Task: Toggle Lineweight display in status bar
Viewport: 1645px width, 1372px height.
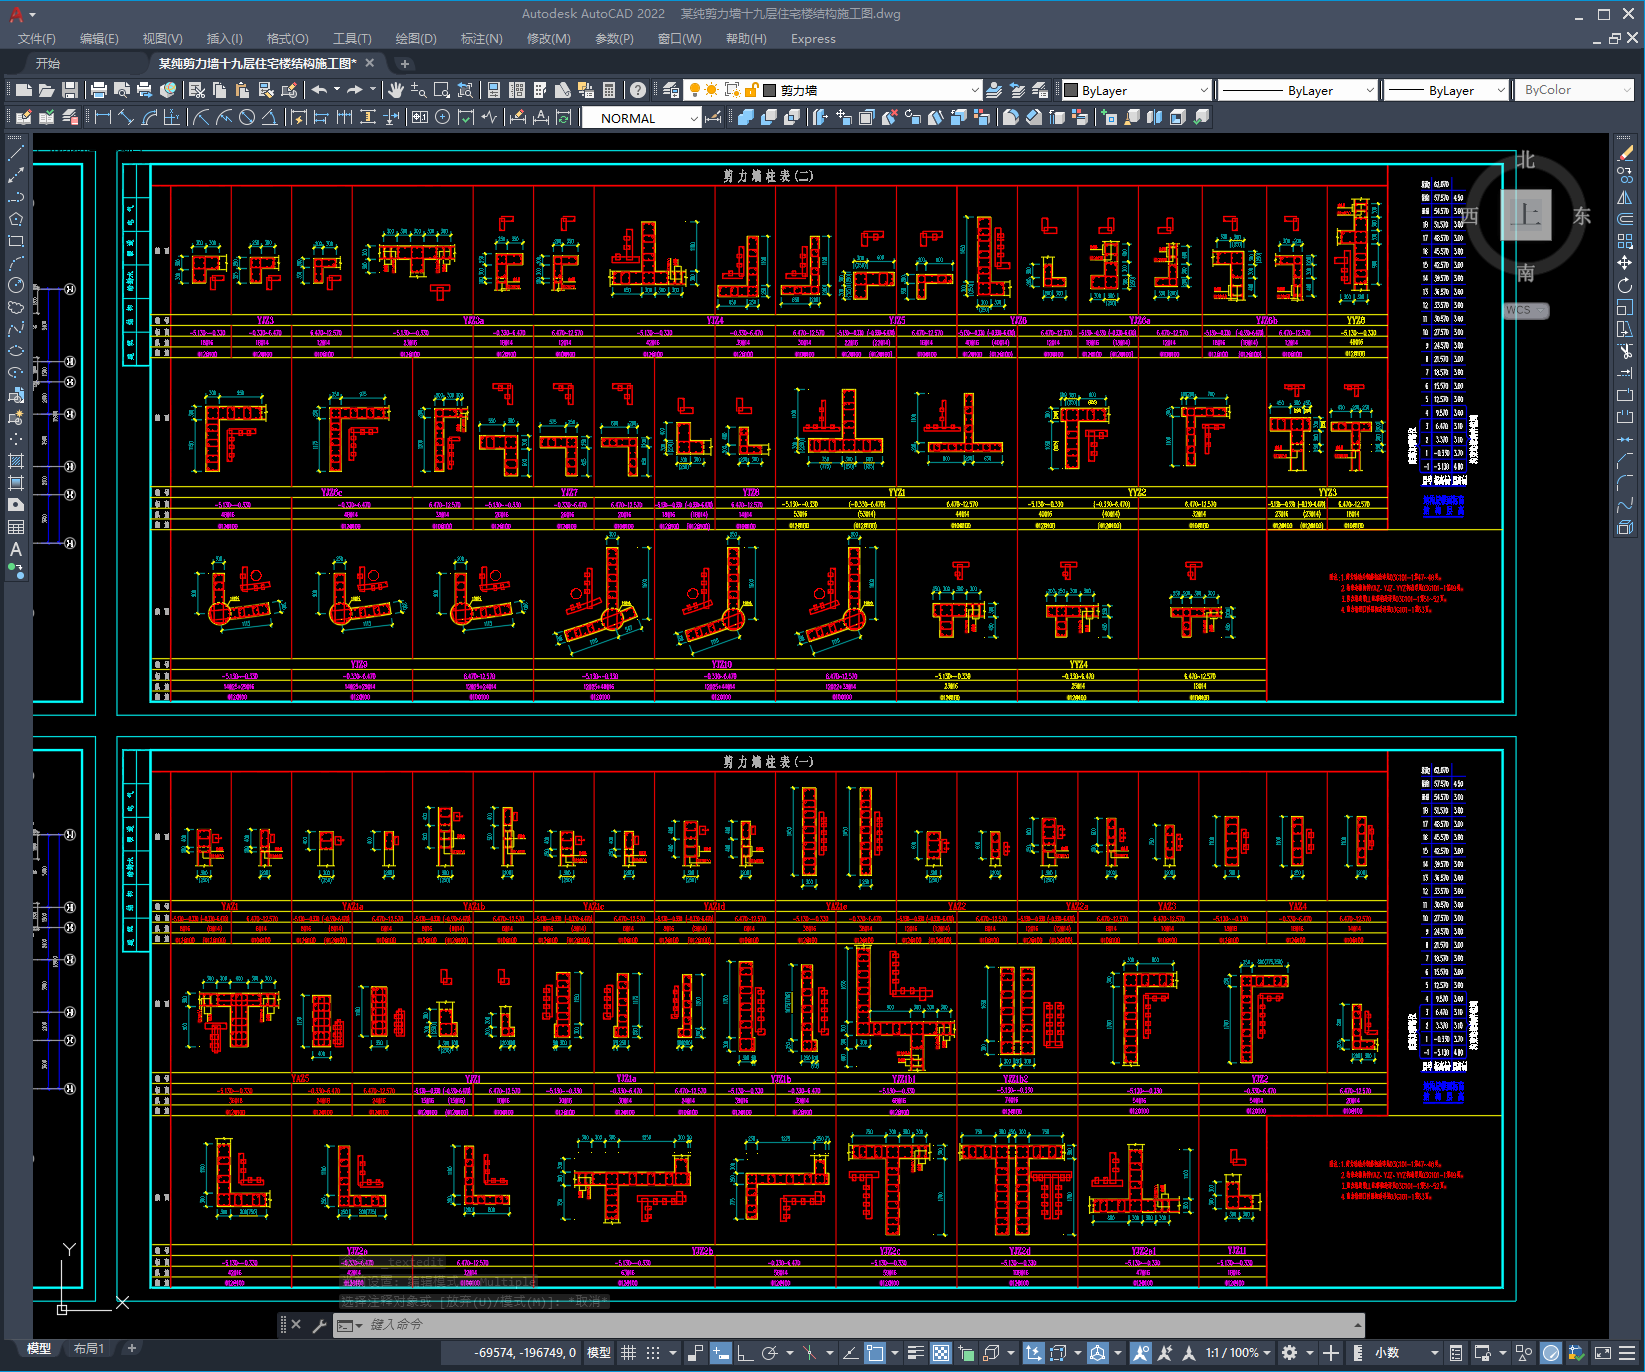Action: point(915,1353)
